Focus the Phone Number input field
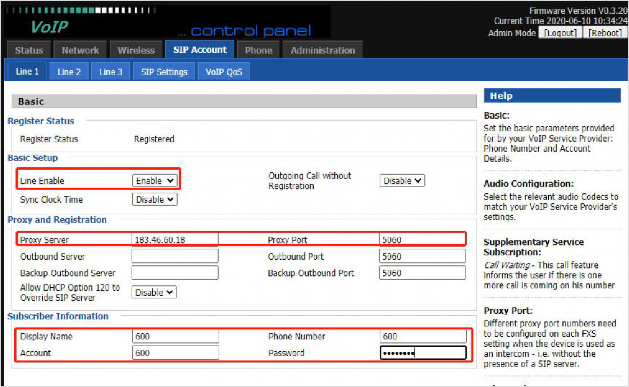 [x=423, y=336]
